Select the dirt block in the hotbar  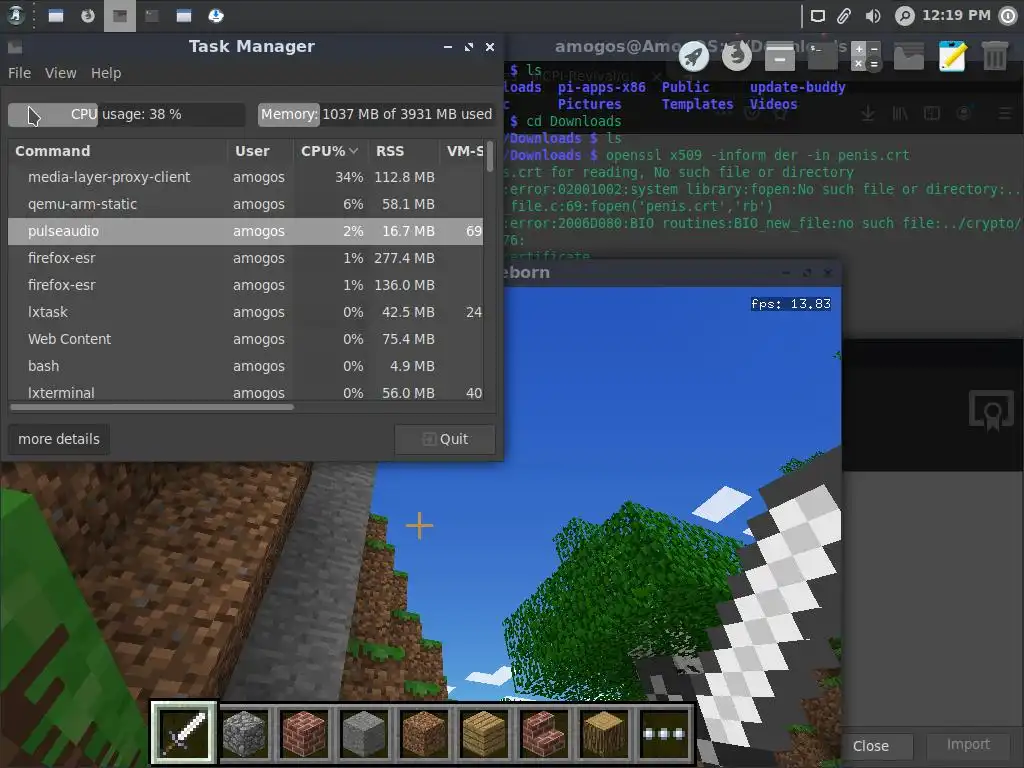coord(424,733)
